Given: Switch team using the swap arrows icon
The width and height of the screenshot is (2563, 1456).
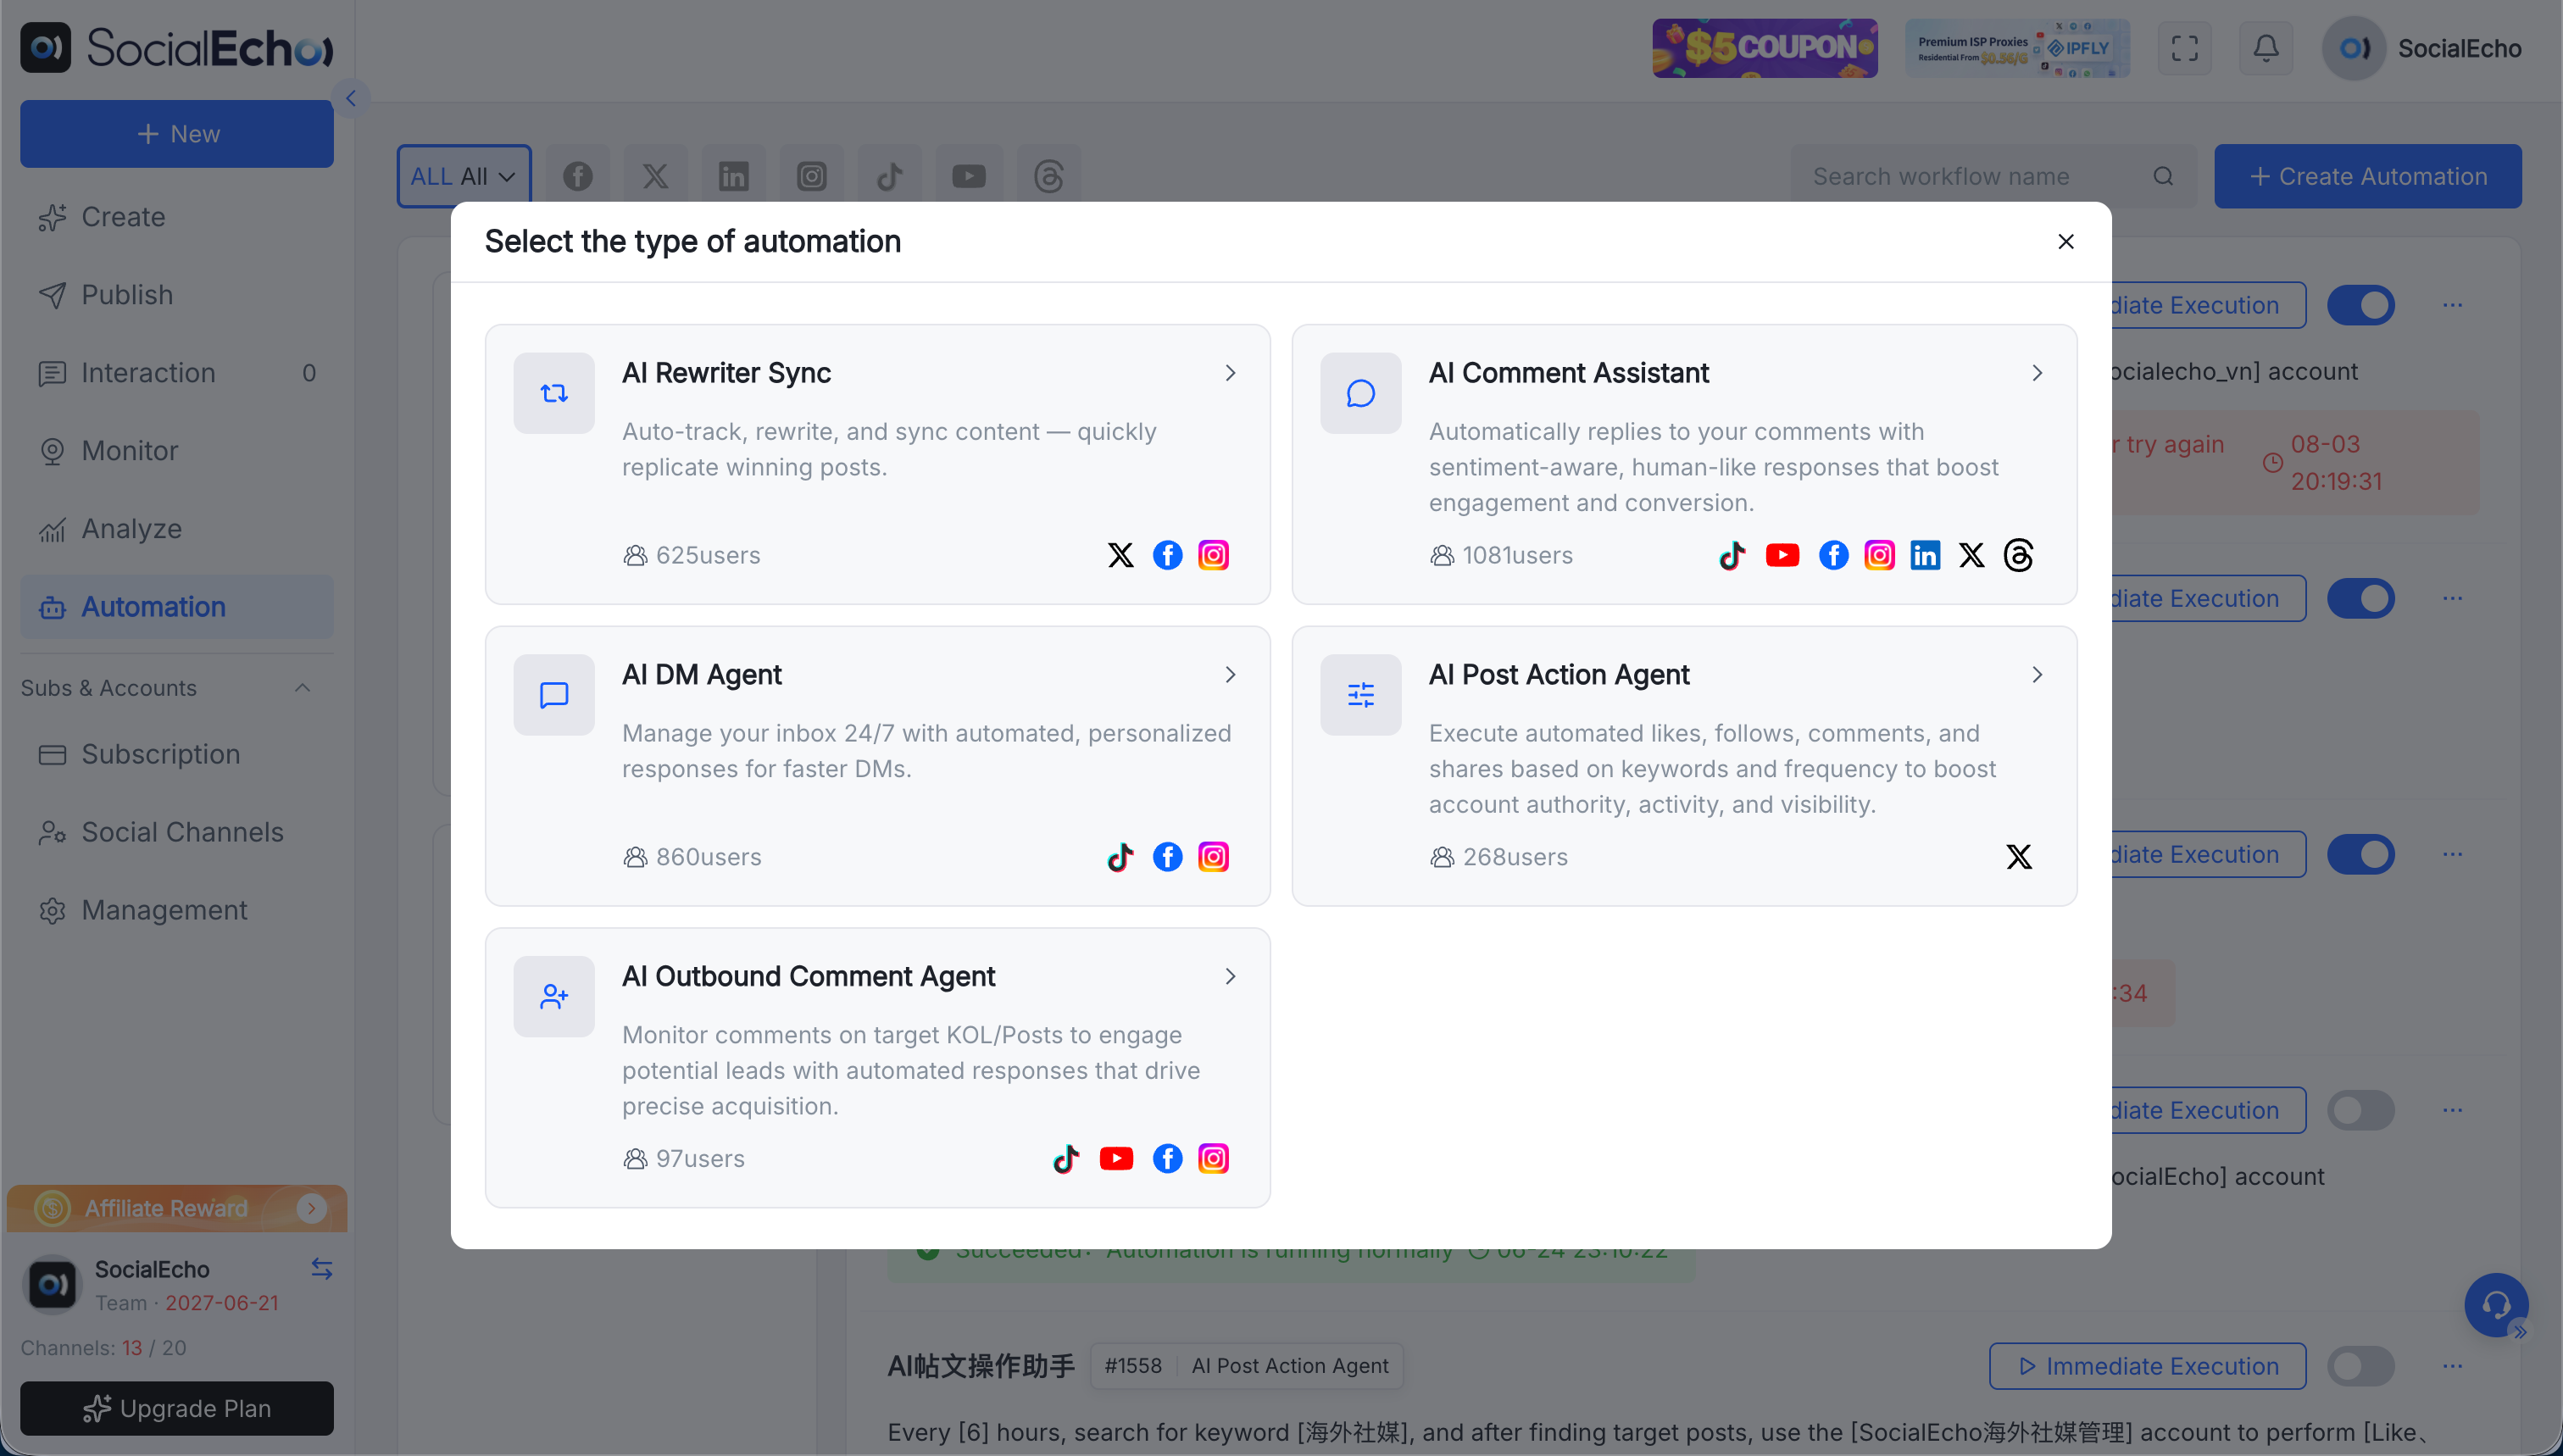Looking at the screenshot, I should coord(322,1269).
